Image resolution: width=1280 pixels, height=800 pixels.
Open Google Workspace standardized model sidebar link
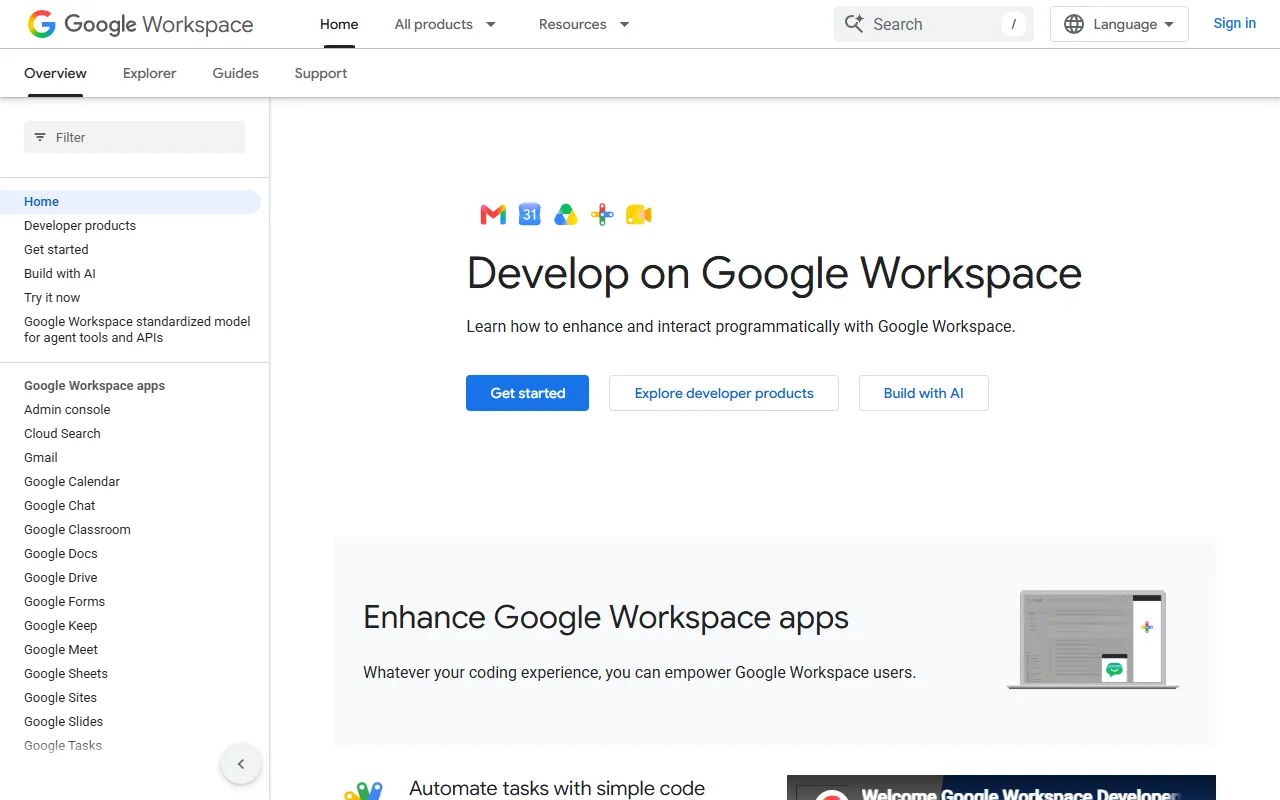coord(137,330)
